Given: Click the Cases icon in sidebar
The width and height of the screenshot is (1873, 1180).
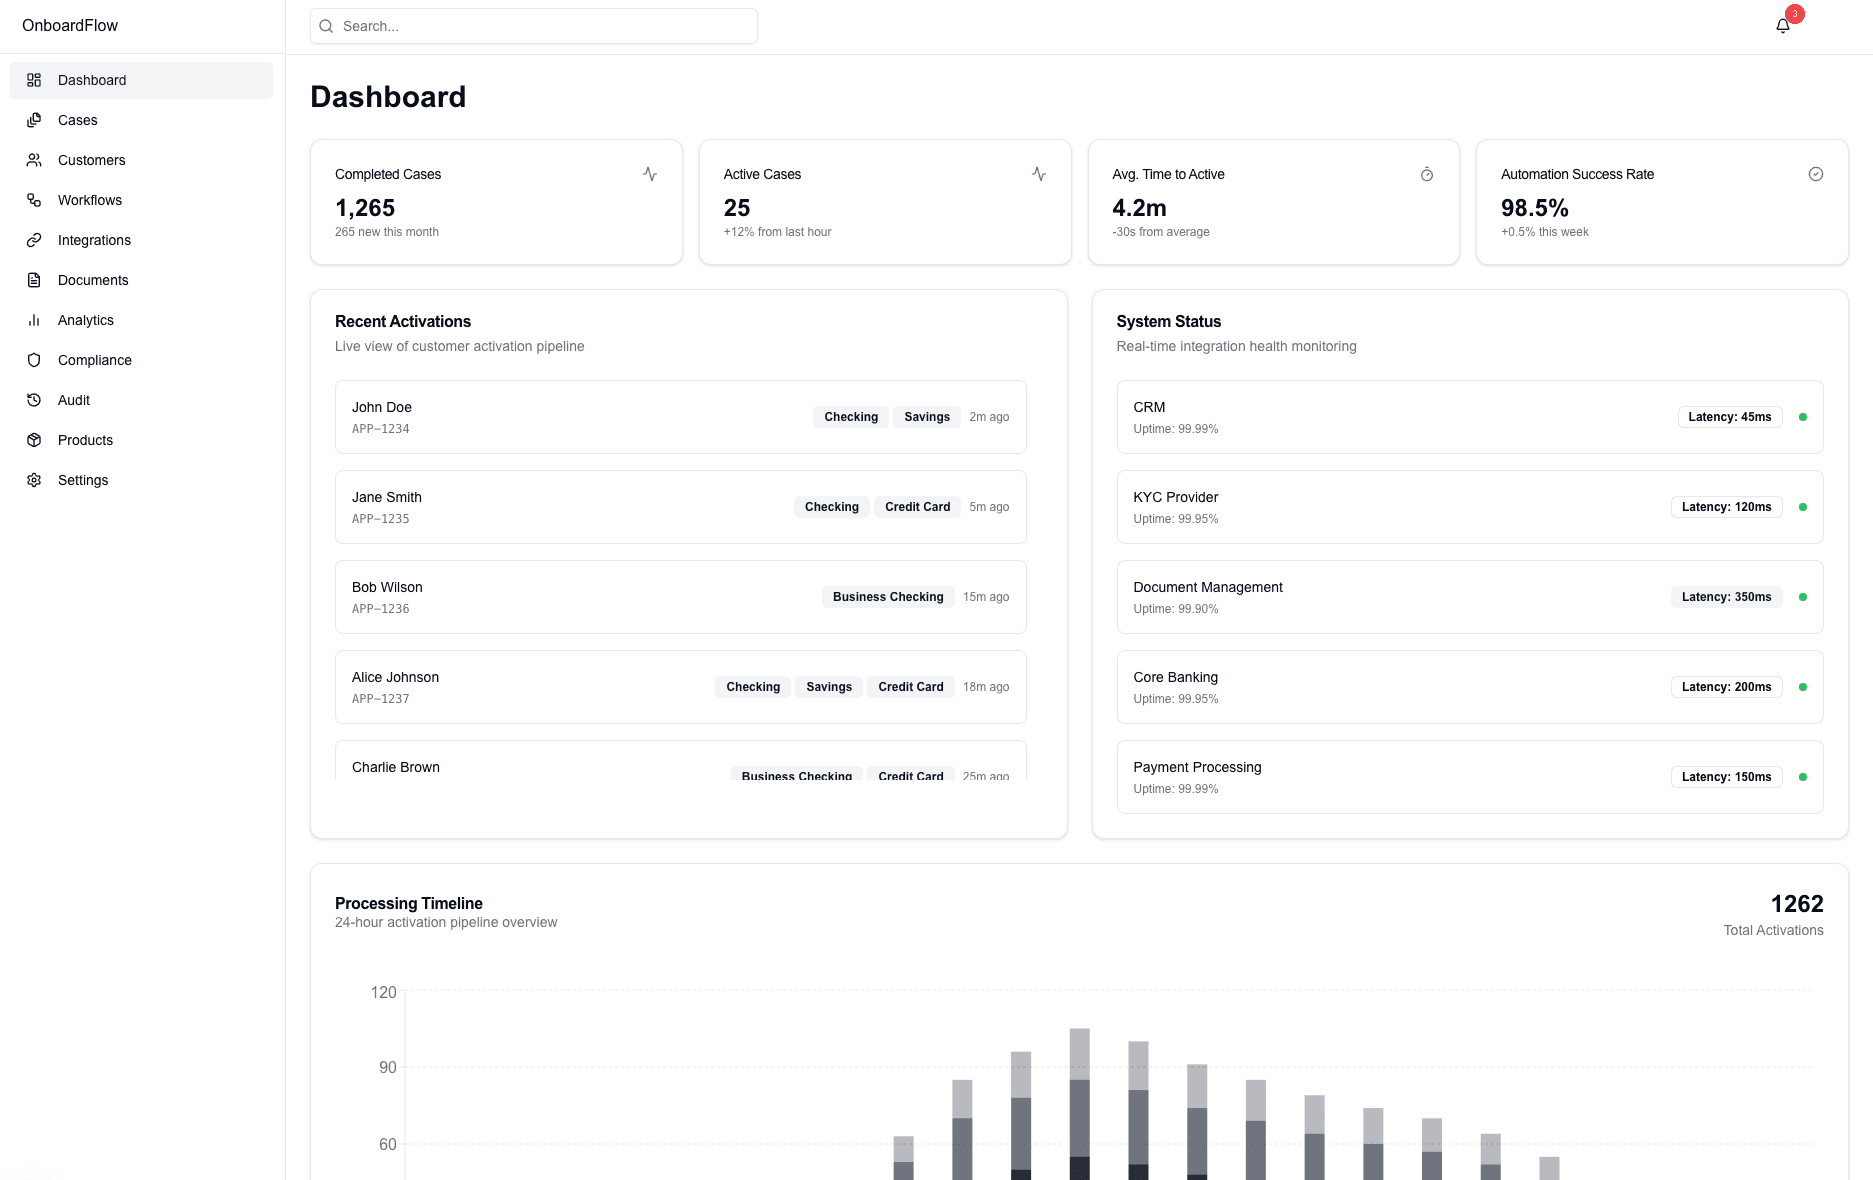Looking at the screenshot, I should pos(34,120).
